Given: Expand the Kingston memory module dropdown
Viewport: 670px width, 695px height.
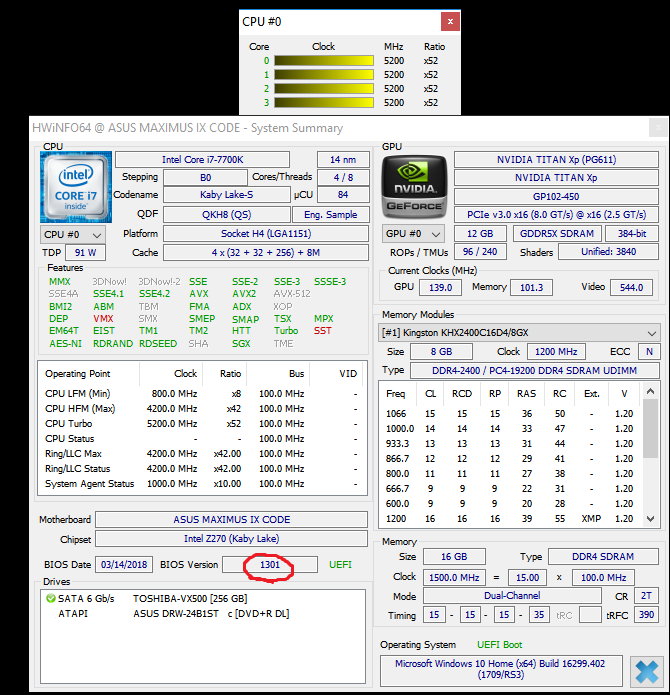Looking at the screenshot, I should click(519, 332).
